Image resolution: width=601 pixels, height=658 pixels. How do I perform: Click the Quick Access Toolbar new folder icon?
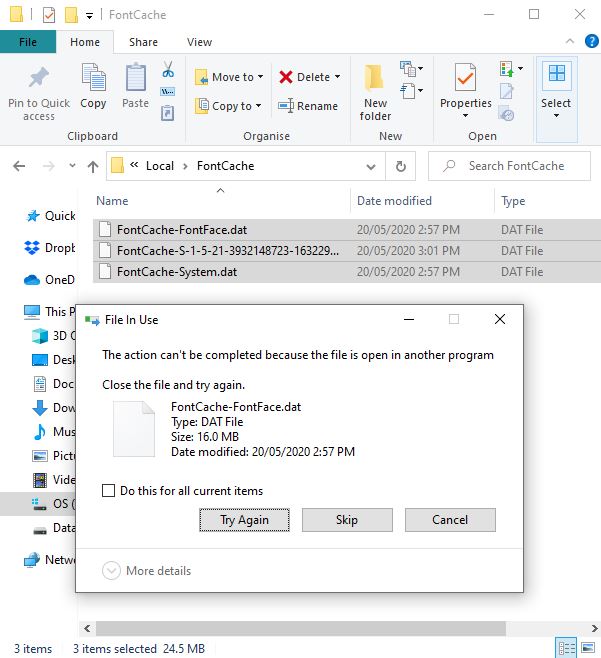pos(71,15)
